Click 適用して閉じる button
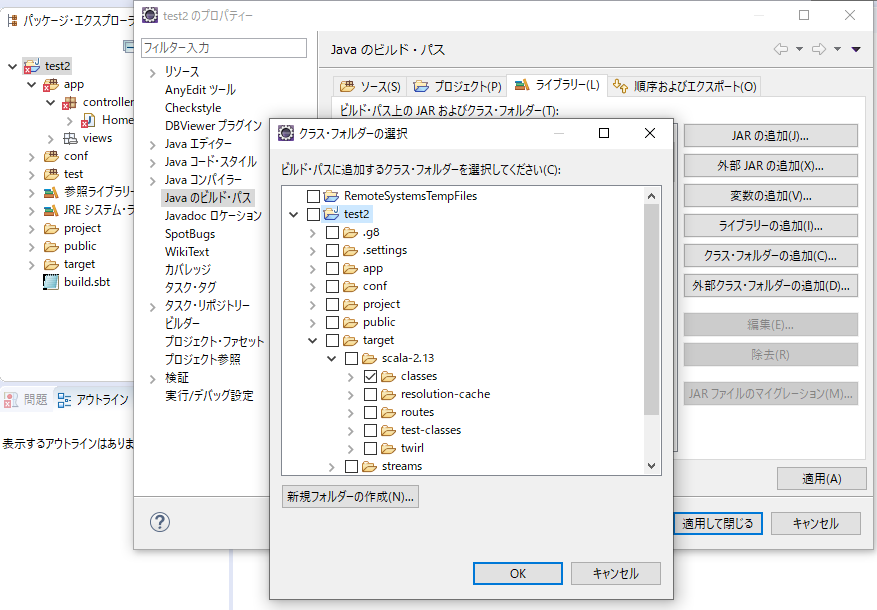The width and height of the screenshot is (877, 610). point(718,524)
